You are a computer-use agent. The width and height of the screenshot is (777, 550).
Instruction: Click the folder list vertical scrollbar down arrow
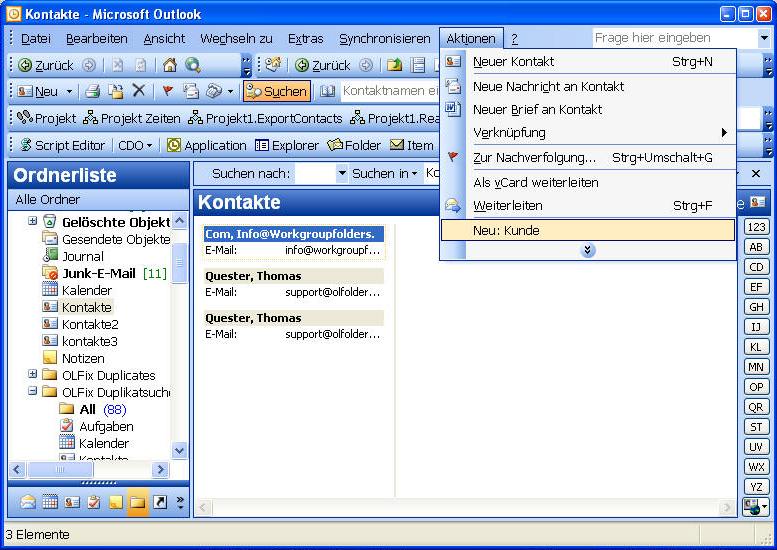point(179,450)
